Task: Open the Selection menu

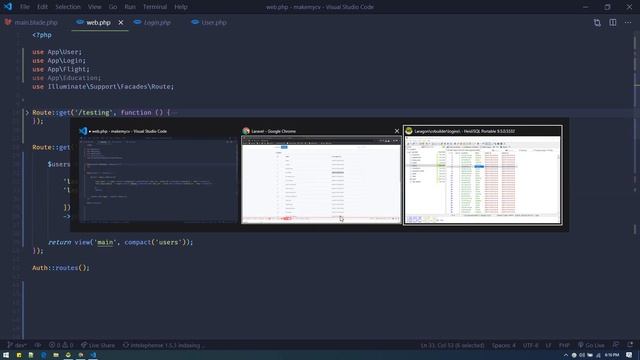Action: [68, 7]
